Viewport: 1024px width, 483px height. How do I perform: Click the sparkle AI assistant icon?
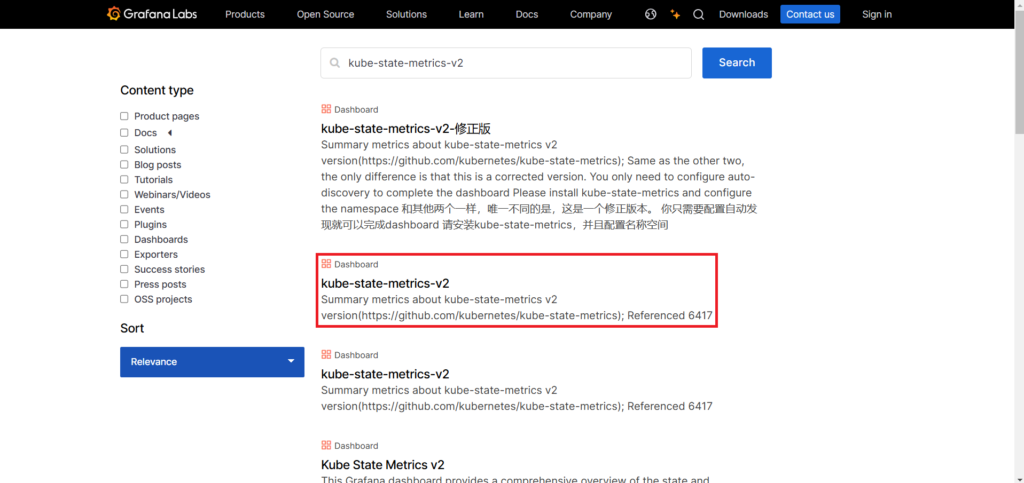pos(675,14)
